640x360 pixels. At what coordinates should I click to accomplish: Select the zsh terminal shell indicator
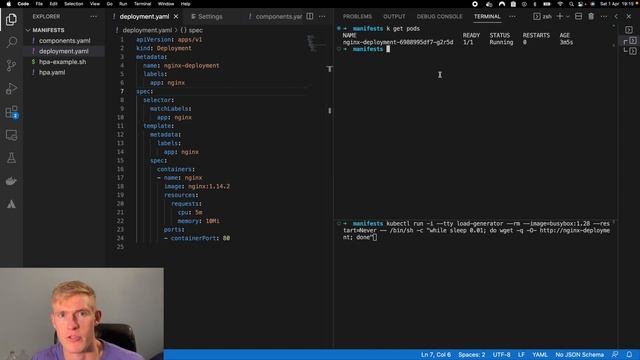pyautogui.click(x=542, y=16)
